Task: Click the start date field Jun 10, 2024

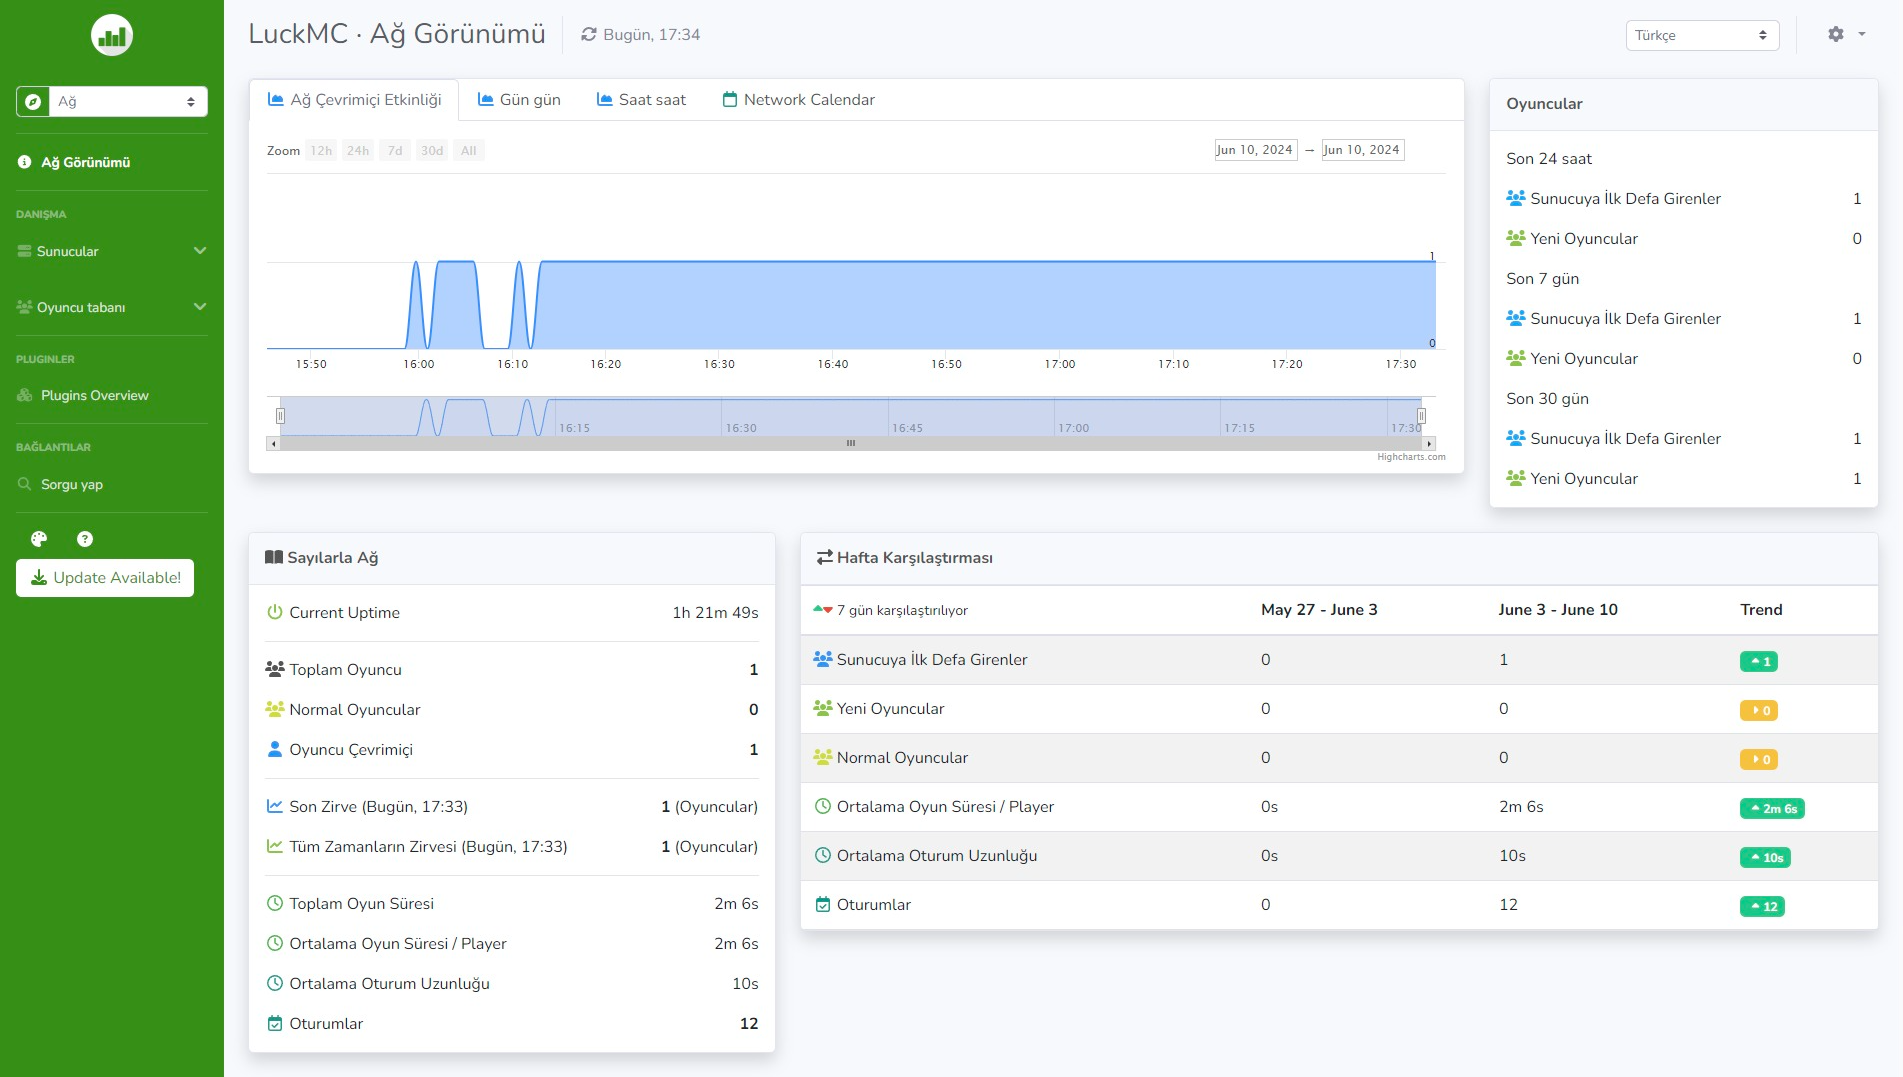Action: (1255, 150)
